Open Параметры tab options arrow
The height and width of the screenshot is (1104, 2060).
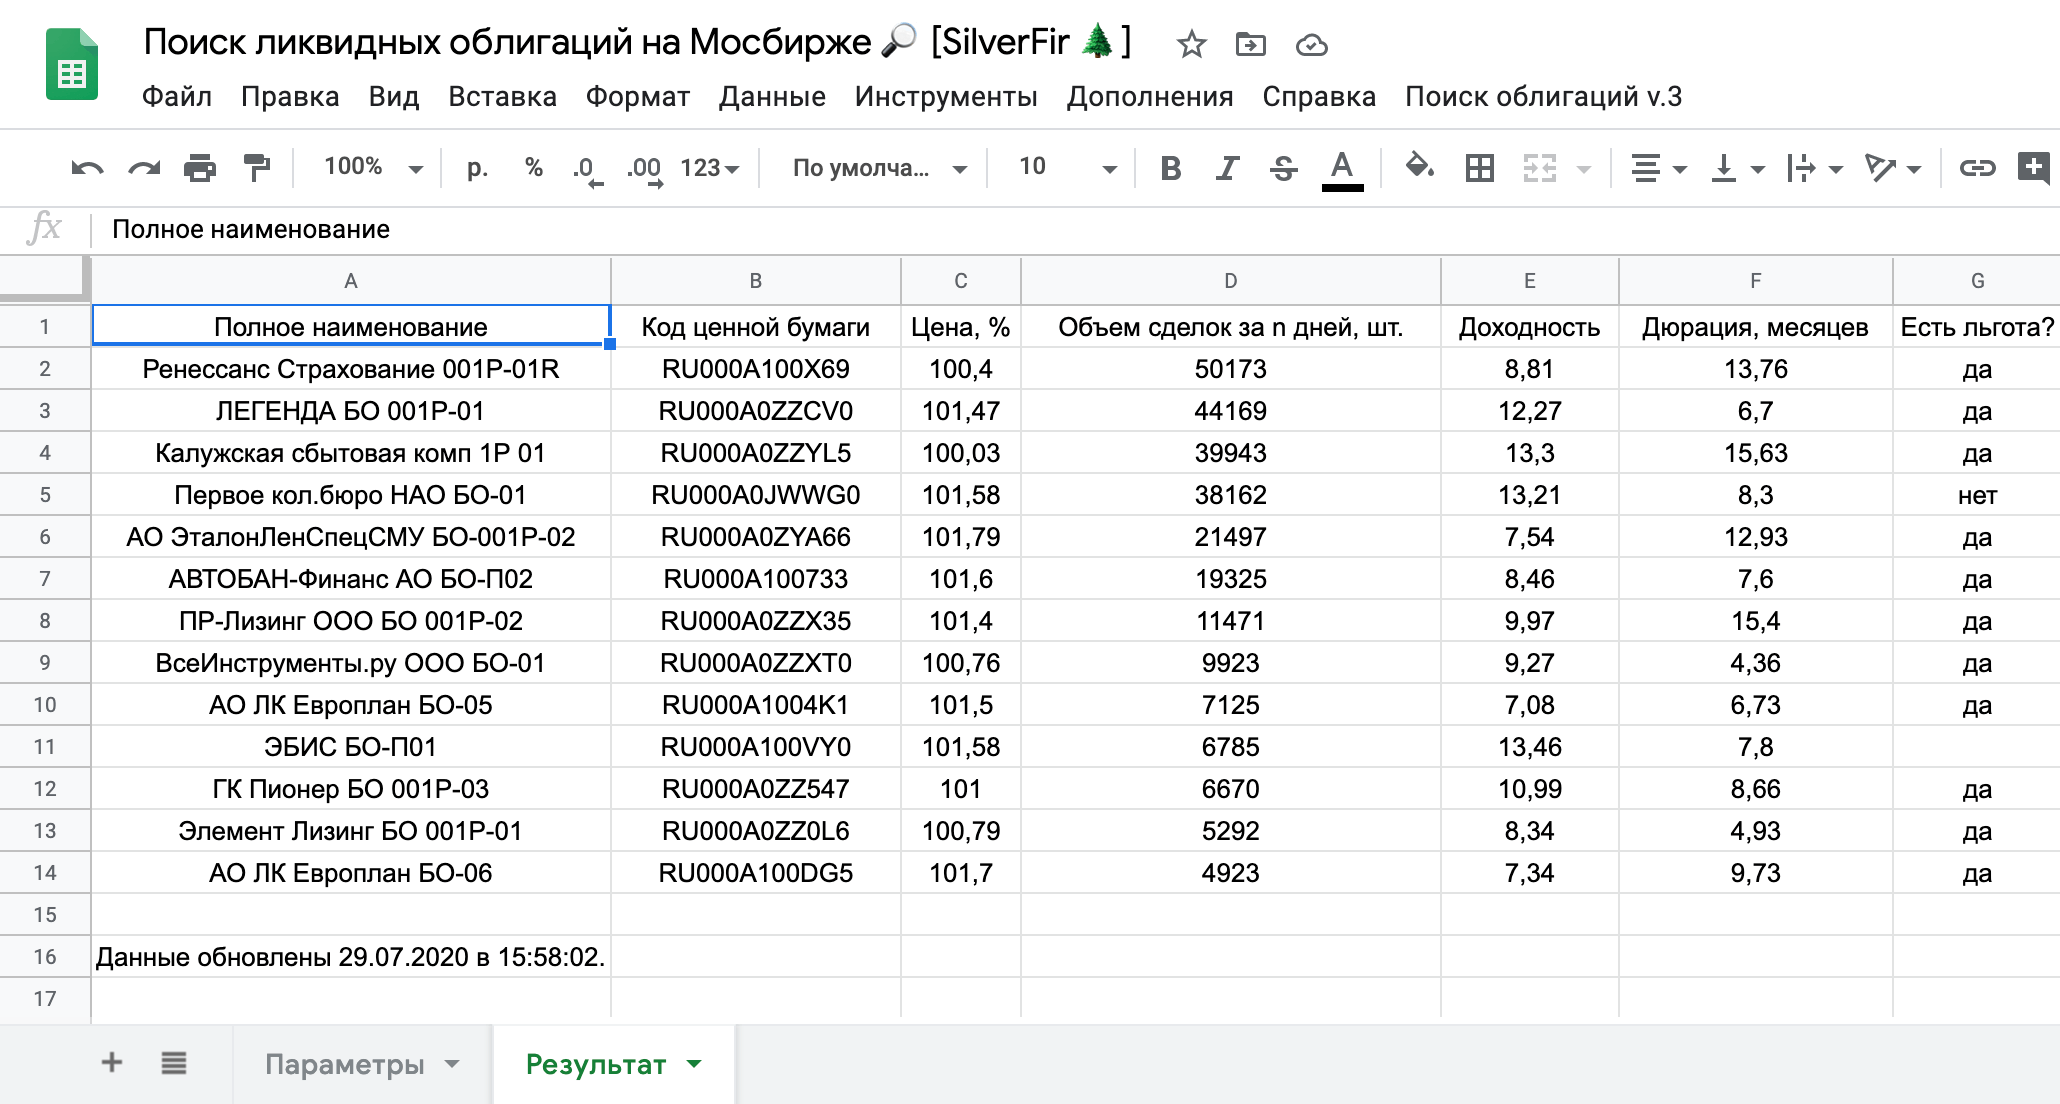452,1064
